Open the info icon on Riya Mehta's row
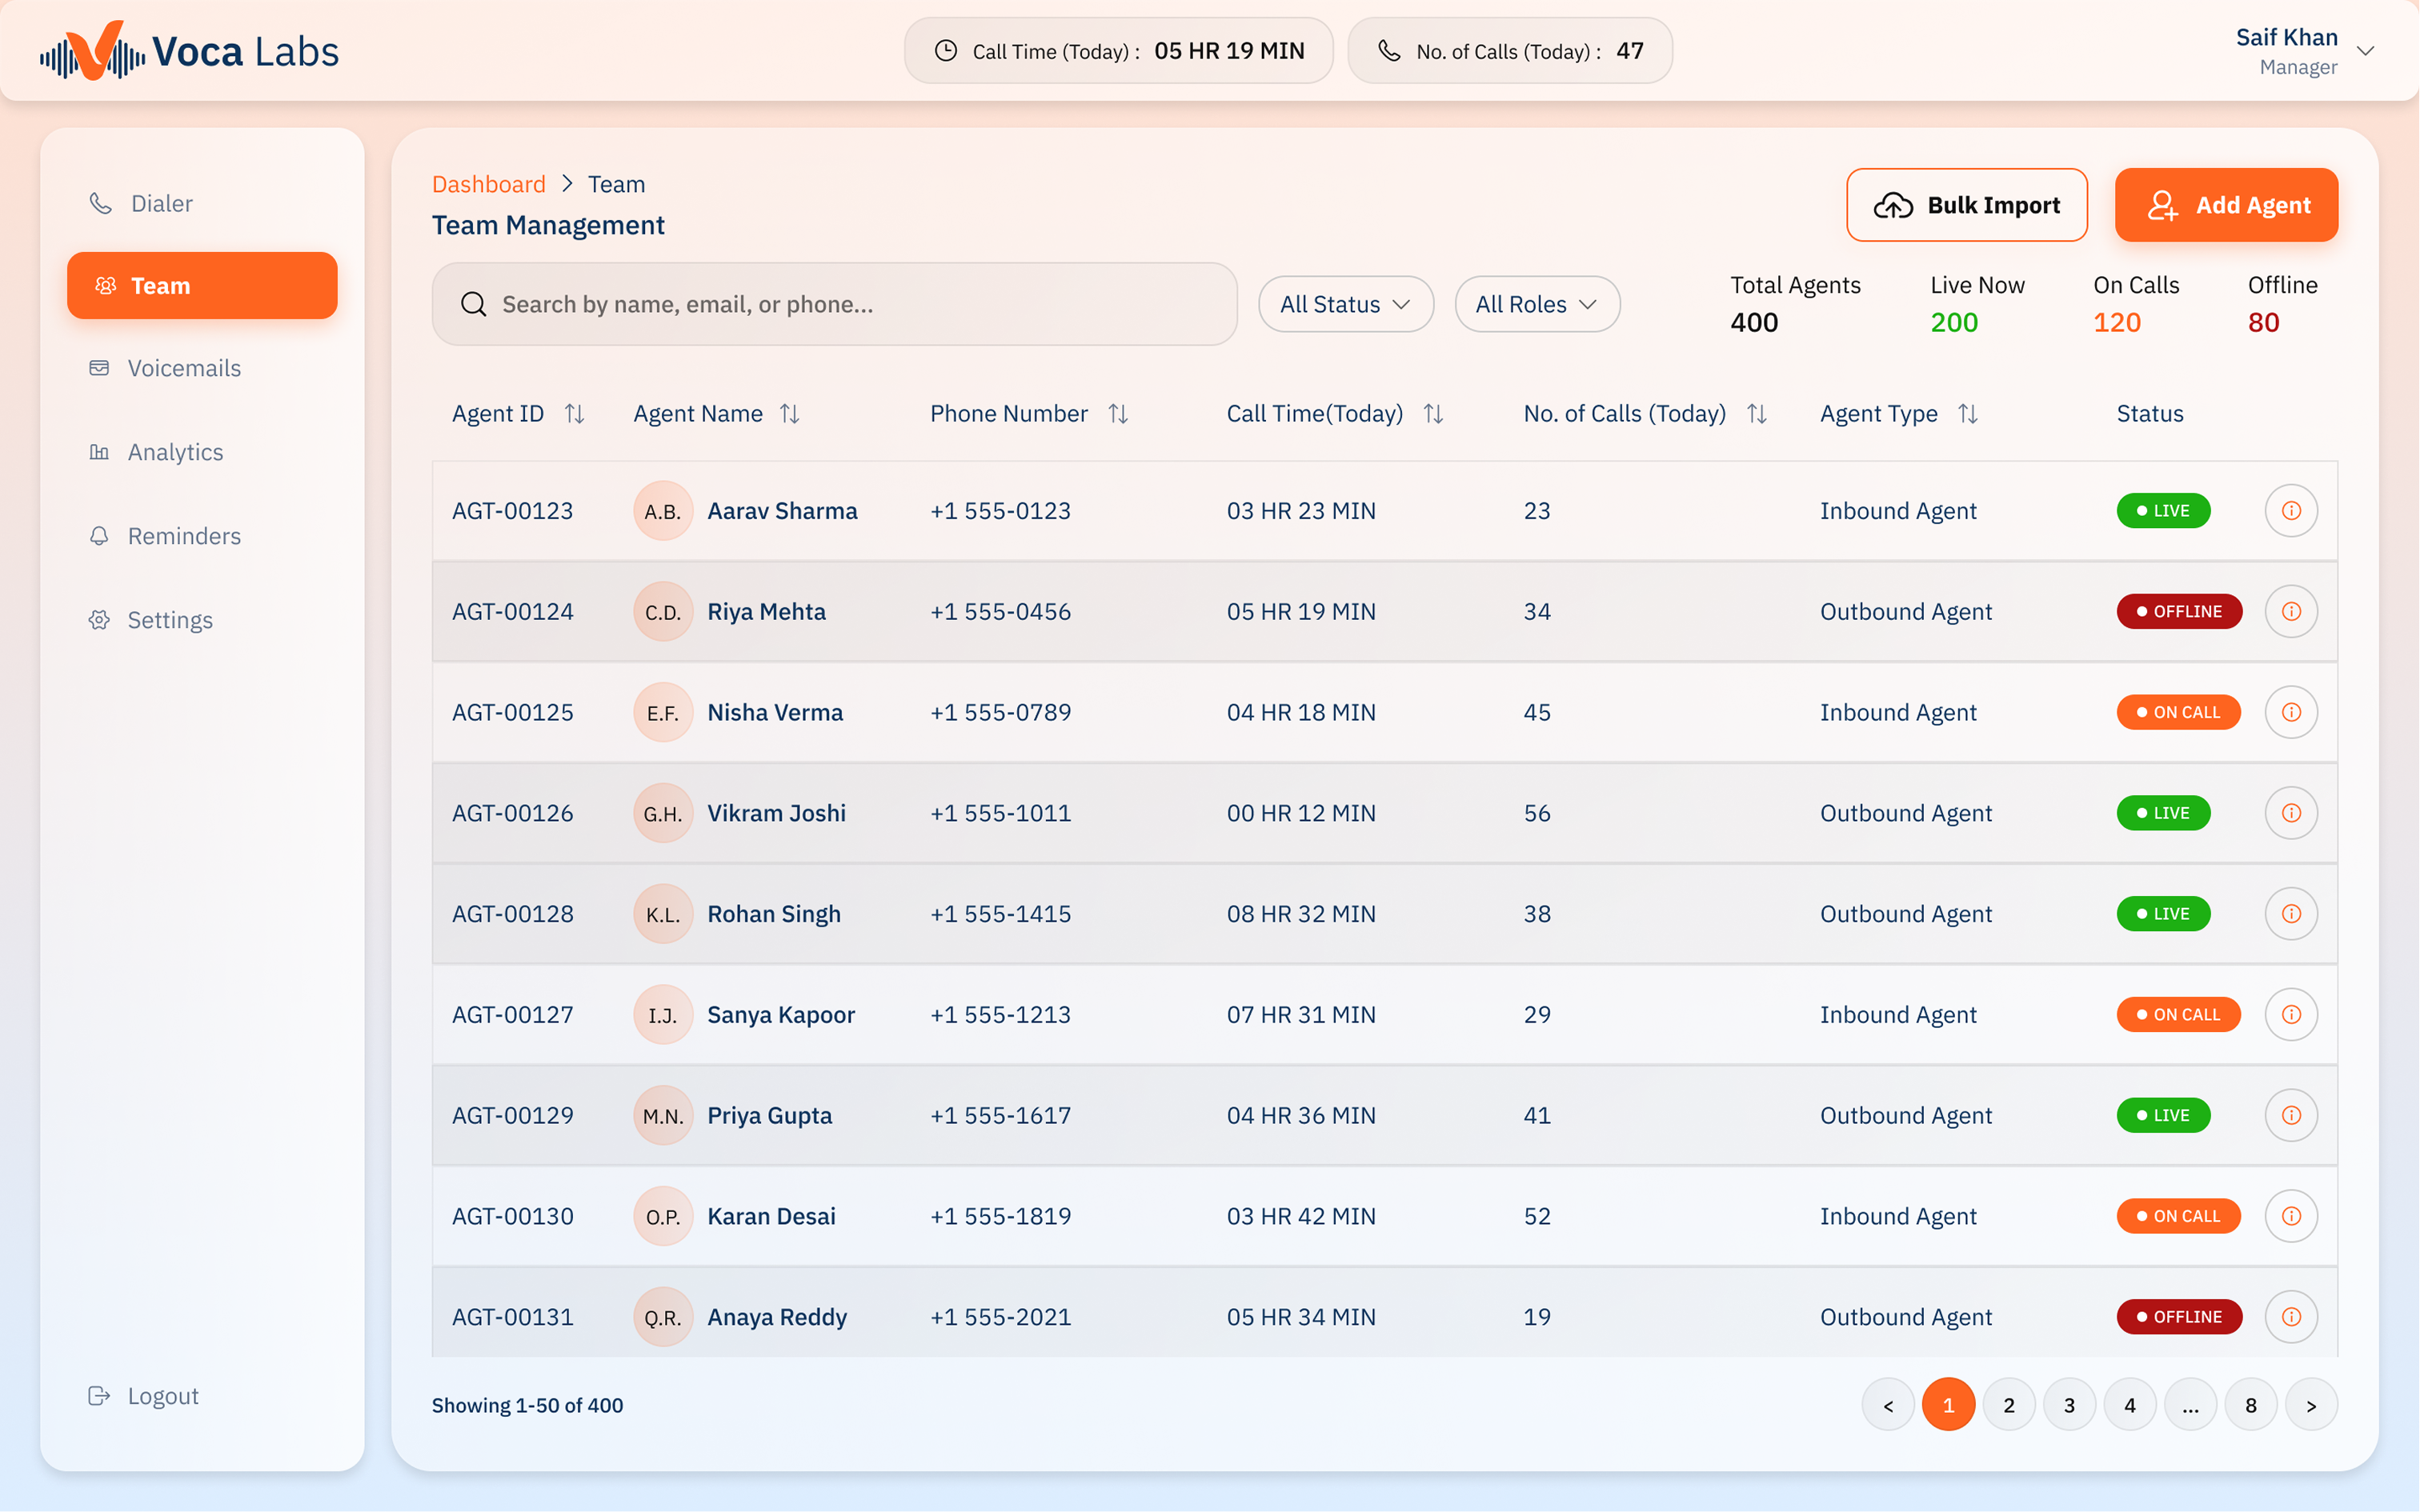Screen dimensions: 2420x1512 click(2290, 612)
